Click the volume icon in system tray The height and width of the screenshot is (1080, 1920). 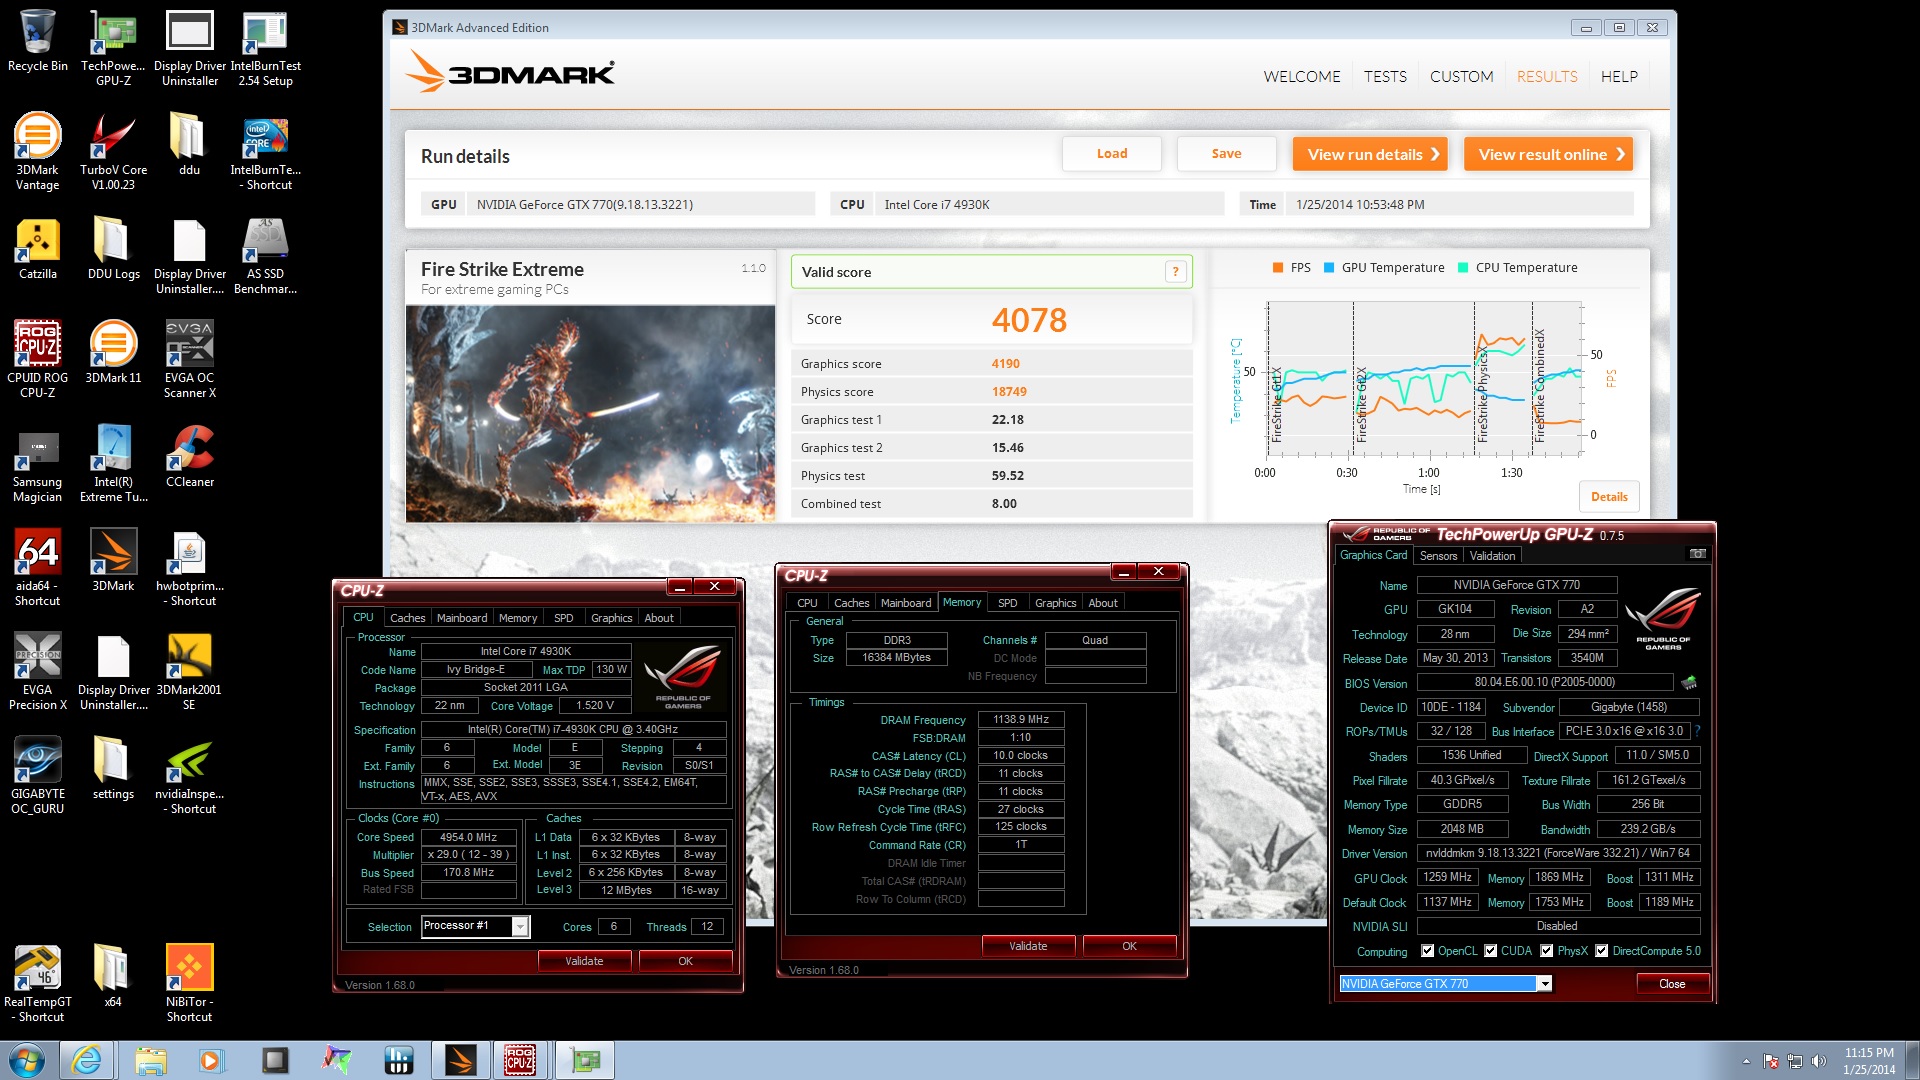1818,1061
